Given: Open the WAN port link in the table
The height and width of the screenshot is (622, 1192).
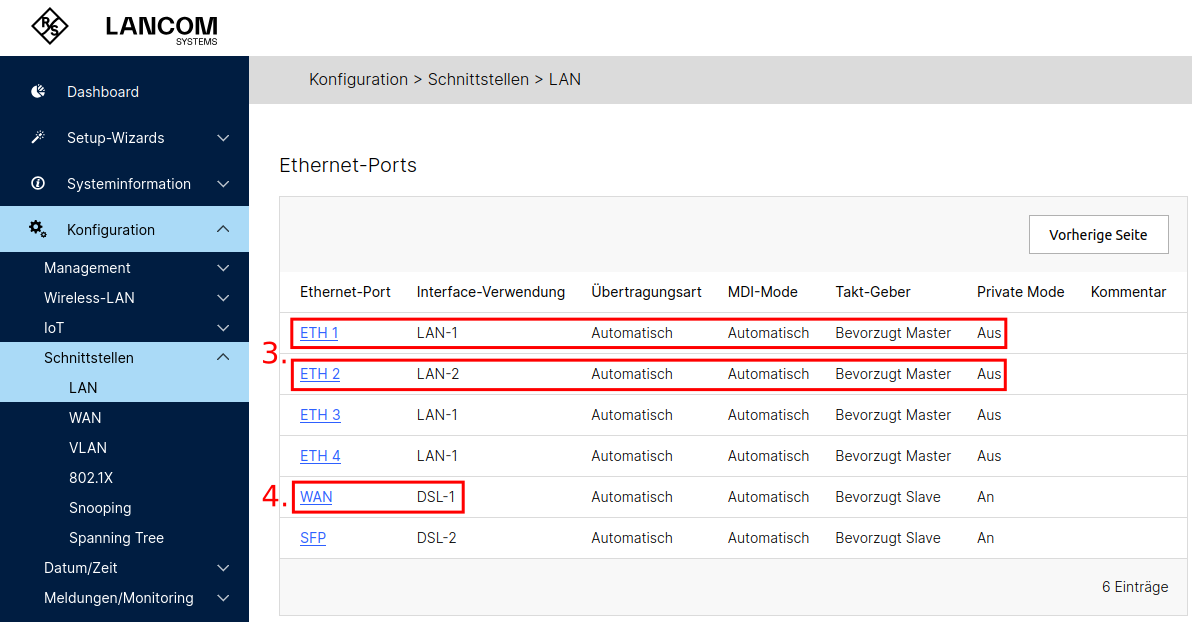Looking at the screenshot, I should (316, 497).
